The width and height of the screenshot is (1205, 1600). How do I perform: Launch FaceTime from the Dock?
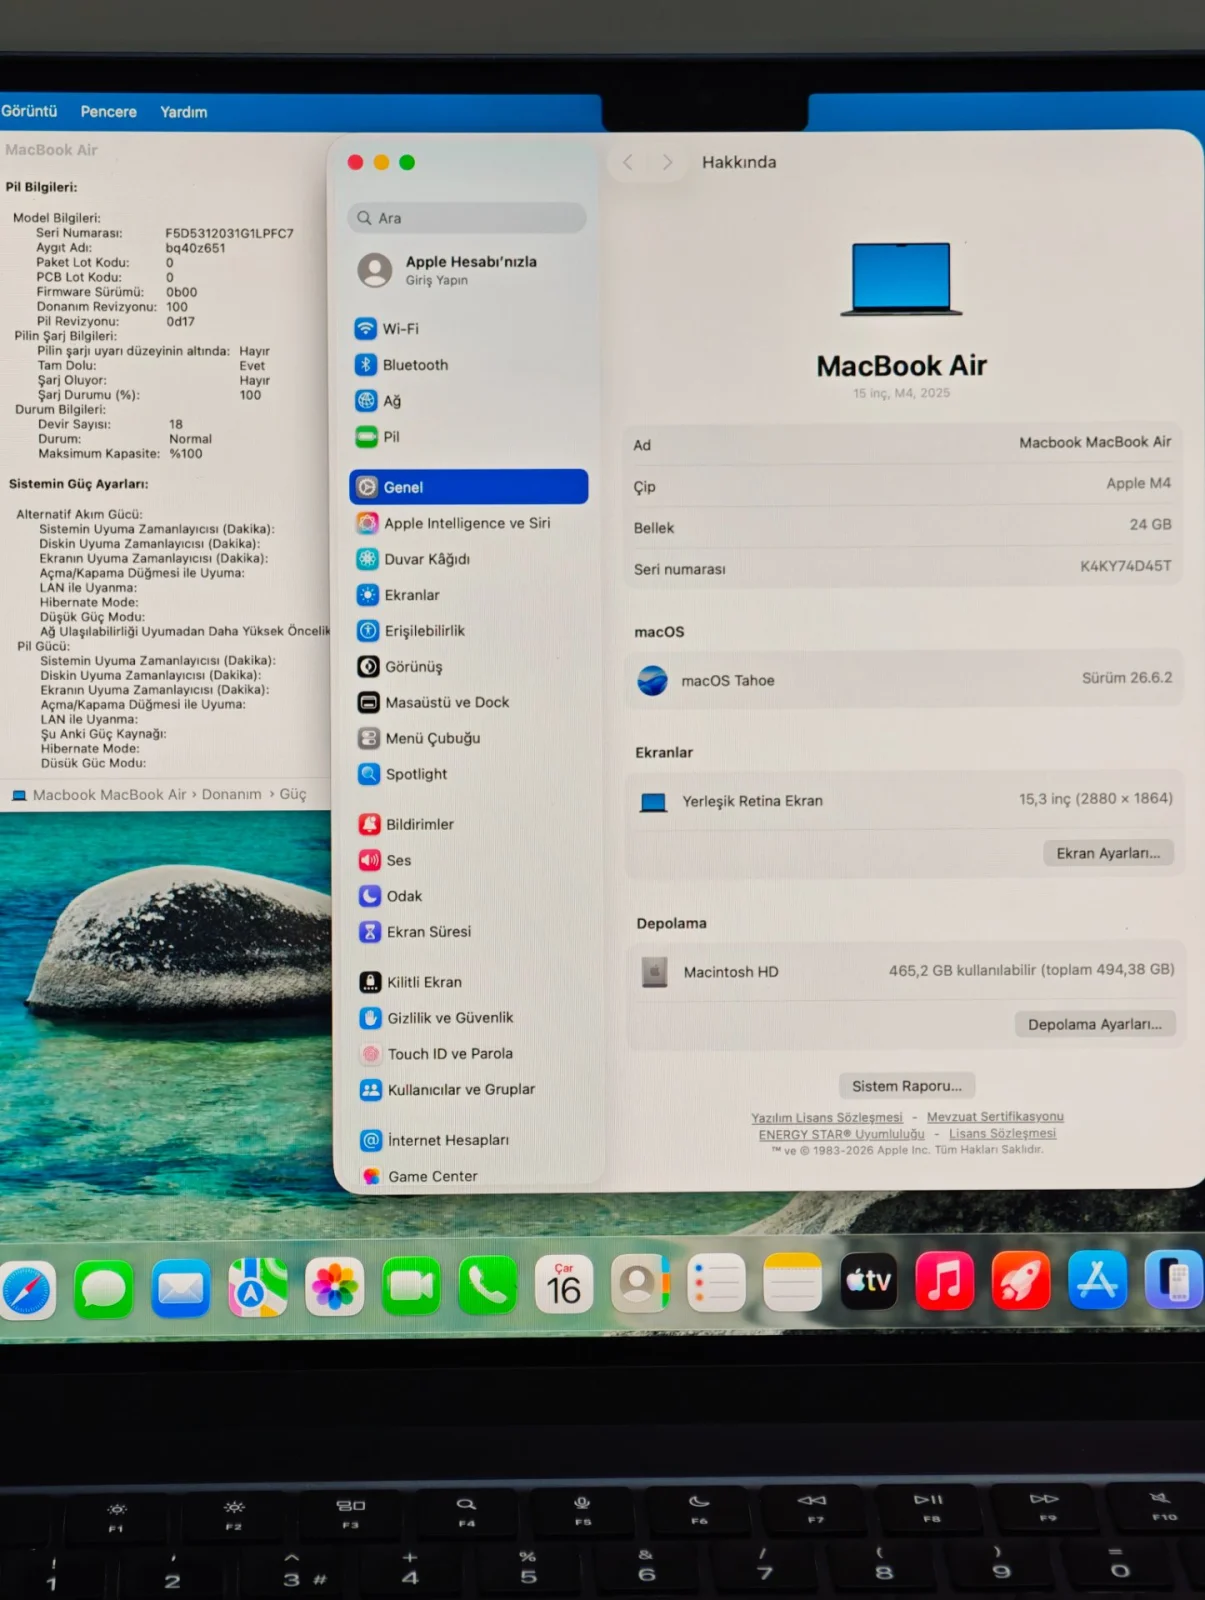411,1285
